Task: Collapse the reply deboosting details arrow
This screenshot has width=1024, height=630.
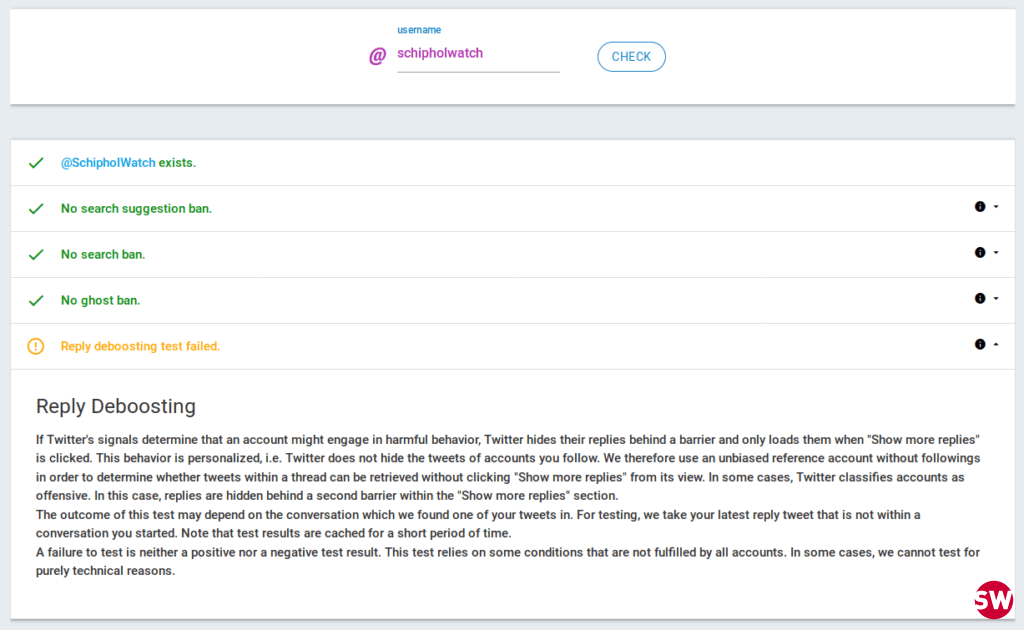Action: tap(996, 344)
